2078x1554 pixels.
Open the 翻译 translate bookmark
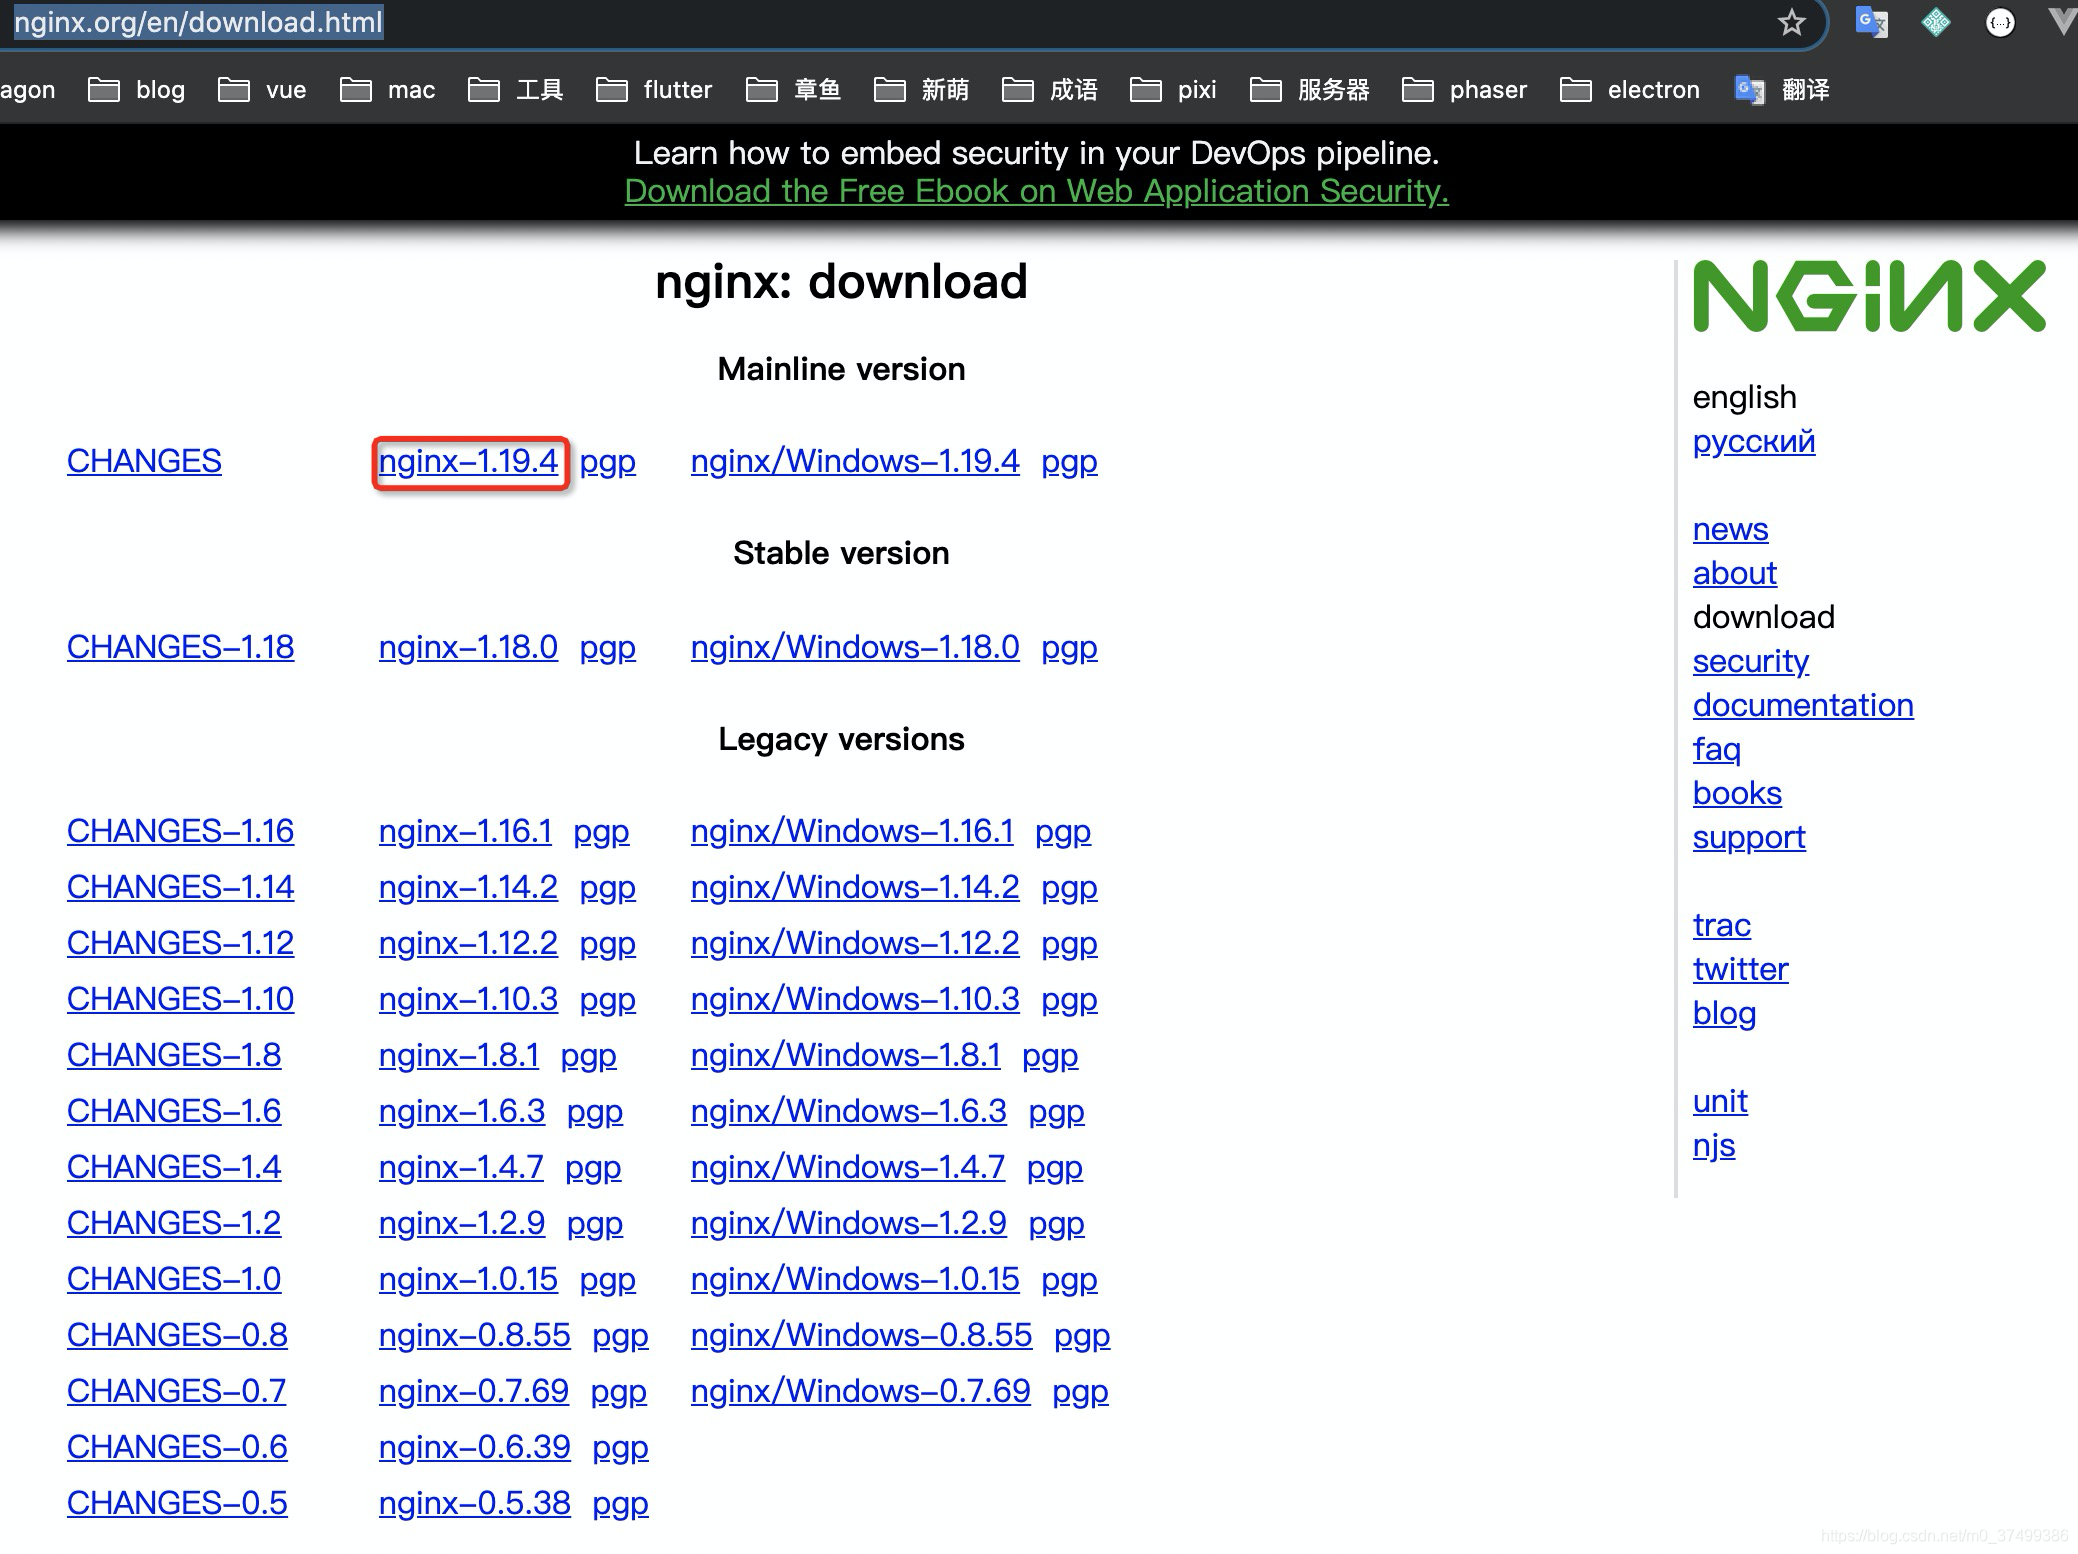pos(1782,90)
